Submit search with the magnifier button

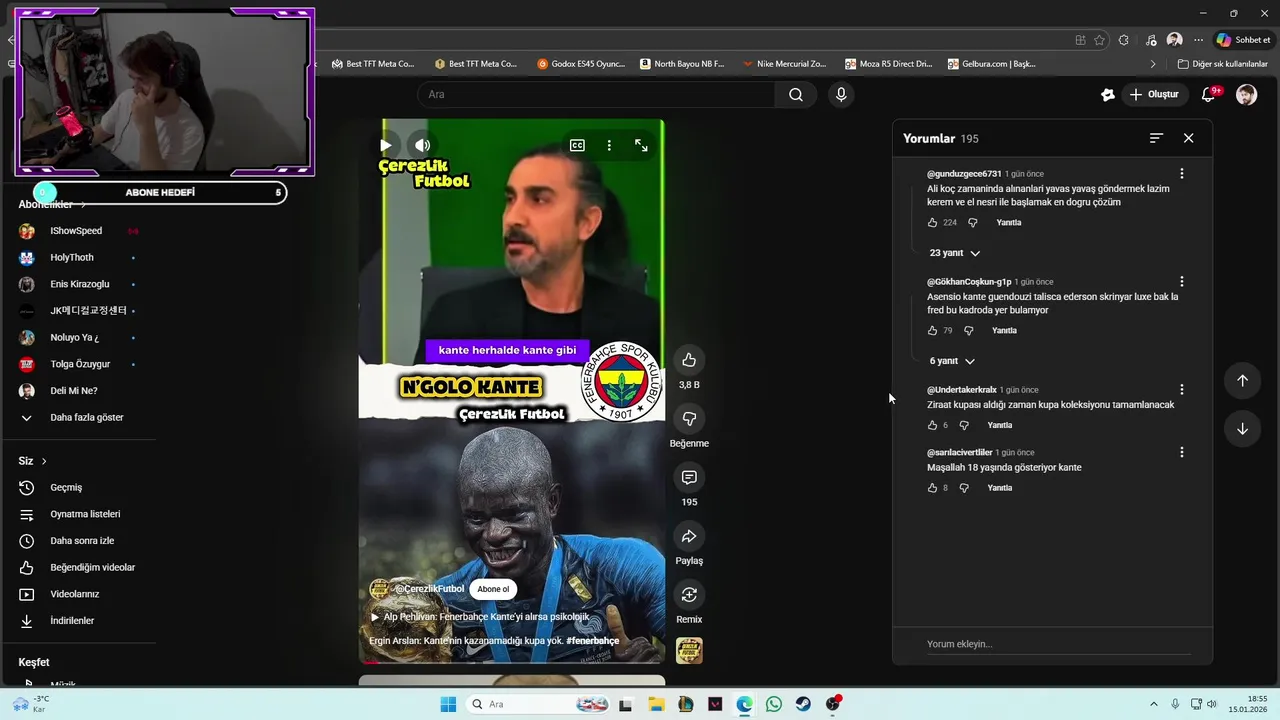click(x=796, y=94)
